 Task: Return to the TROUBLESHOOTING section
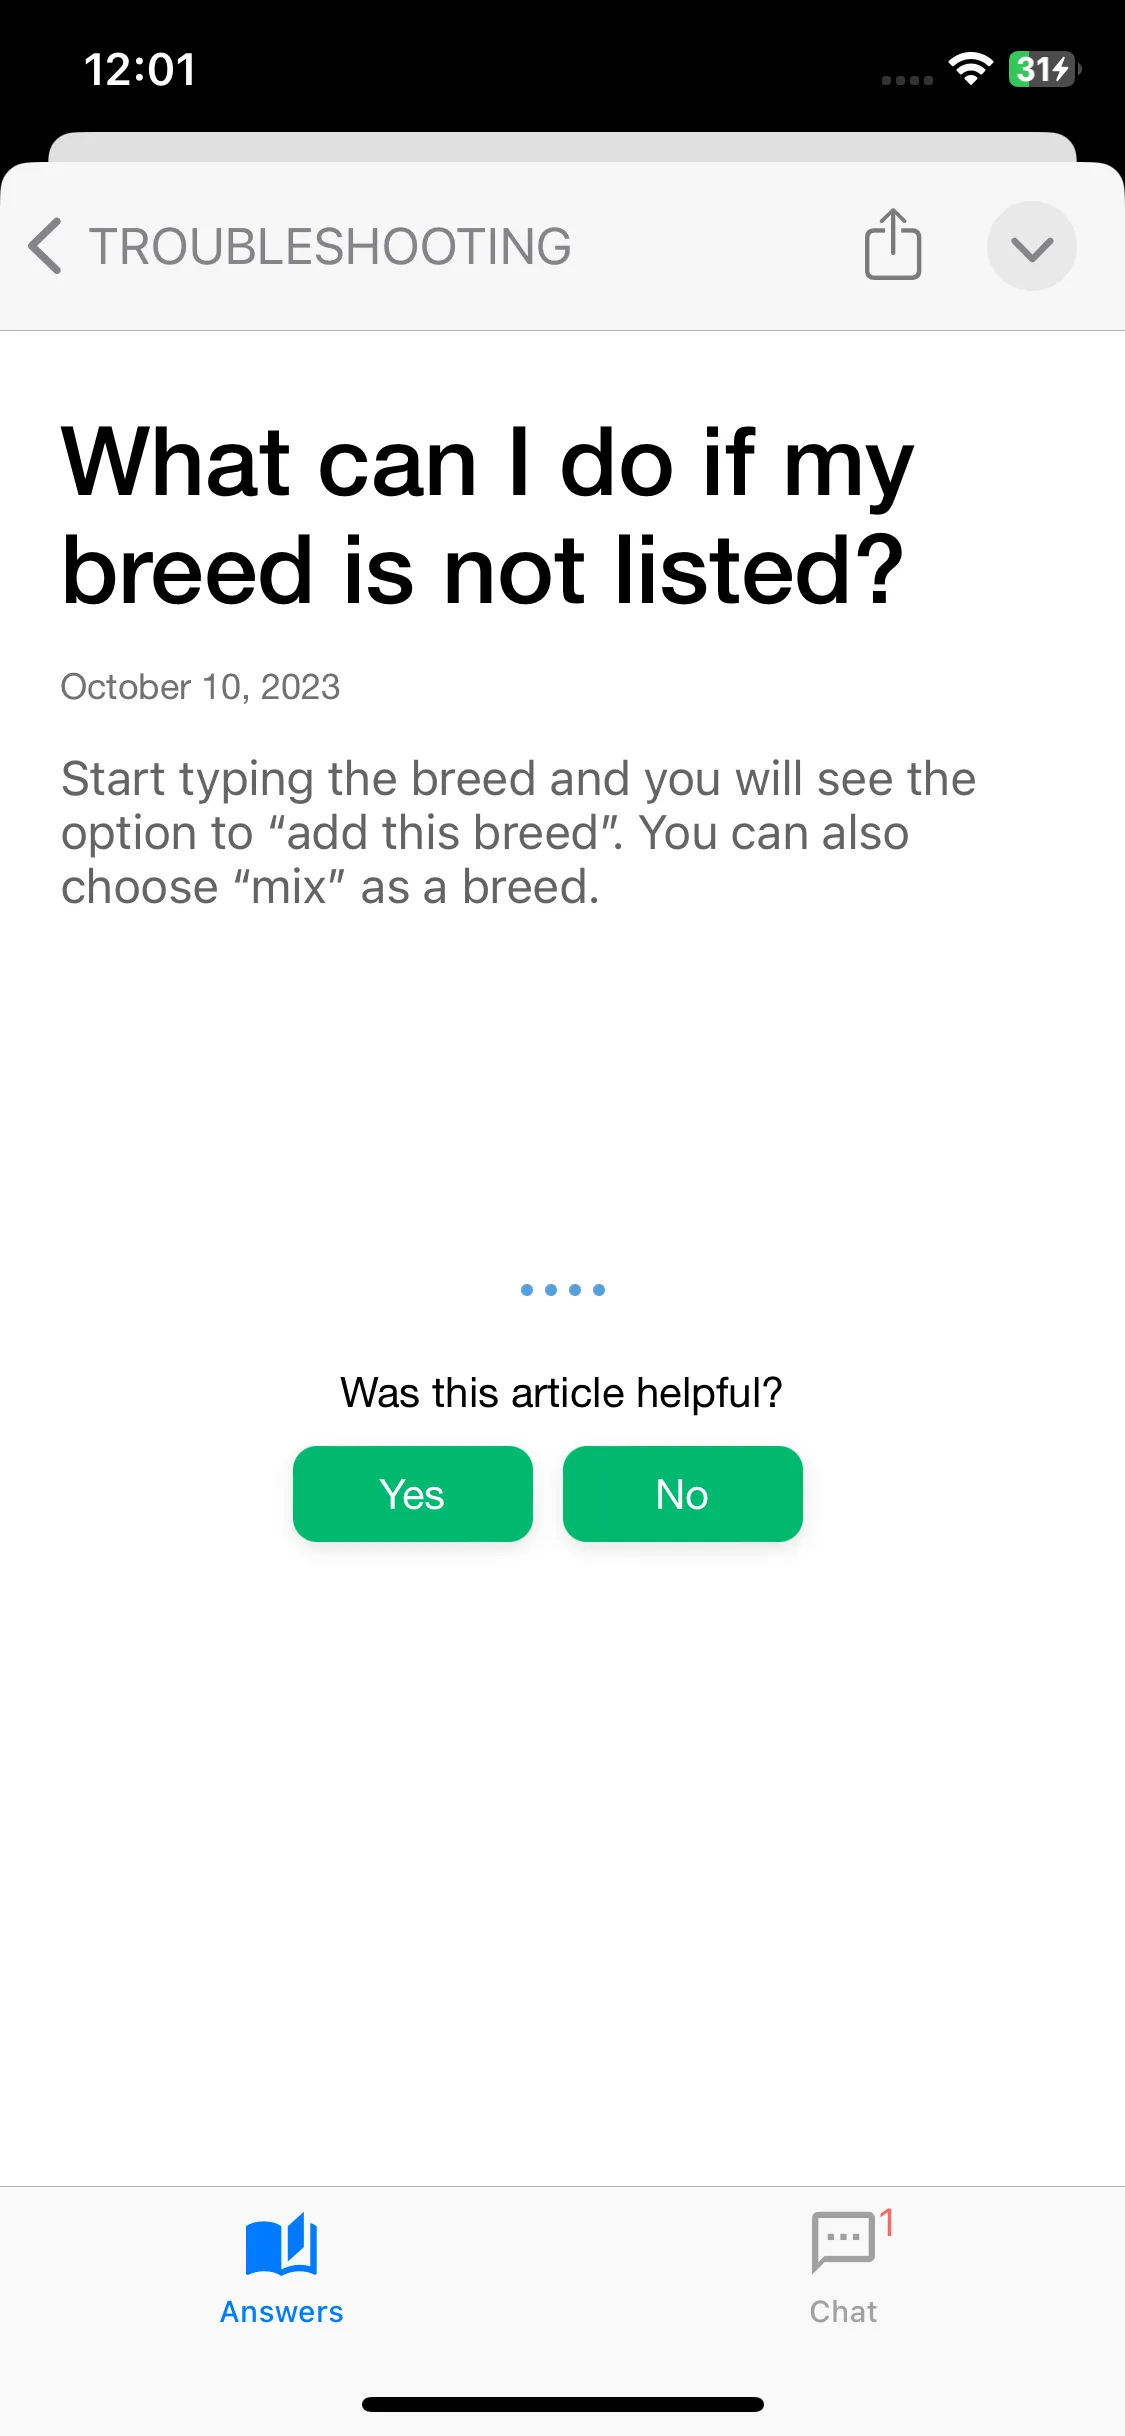330,246
